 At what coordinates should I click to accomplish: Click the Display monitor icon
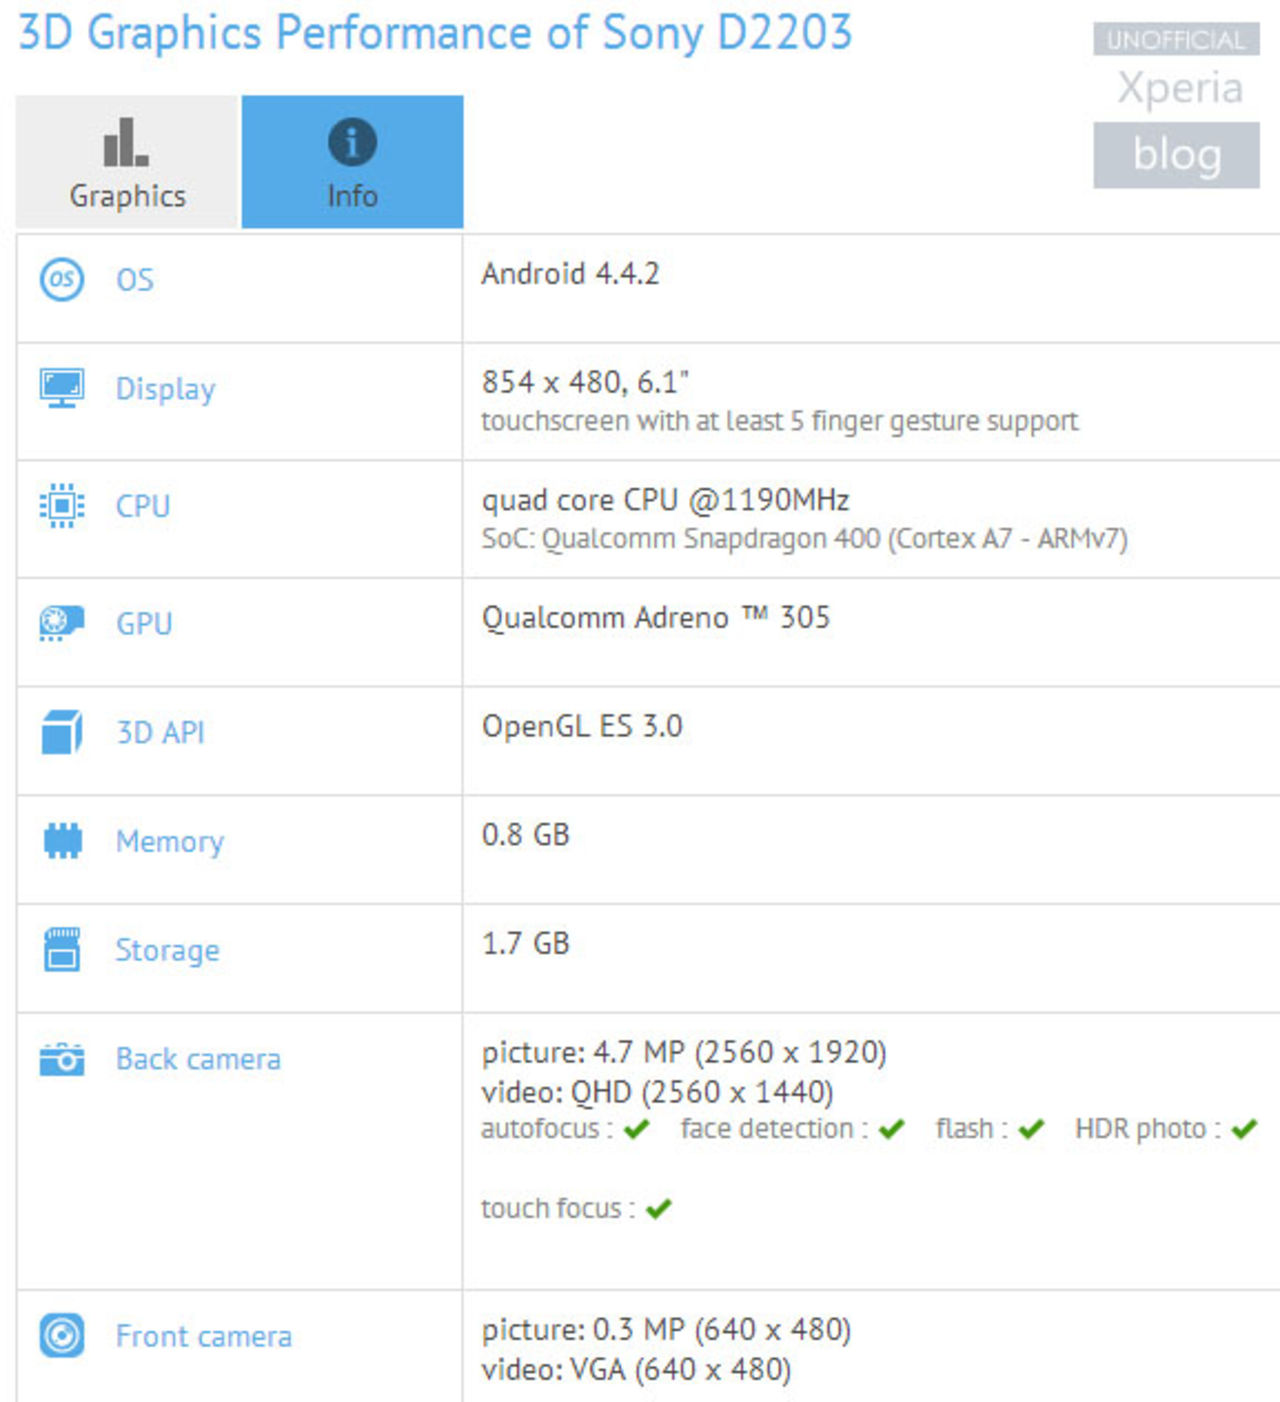click(62, 388)
